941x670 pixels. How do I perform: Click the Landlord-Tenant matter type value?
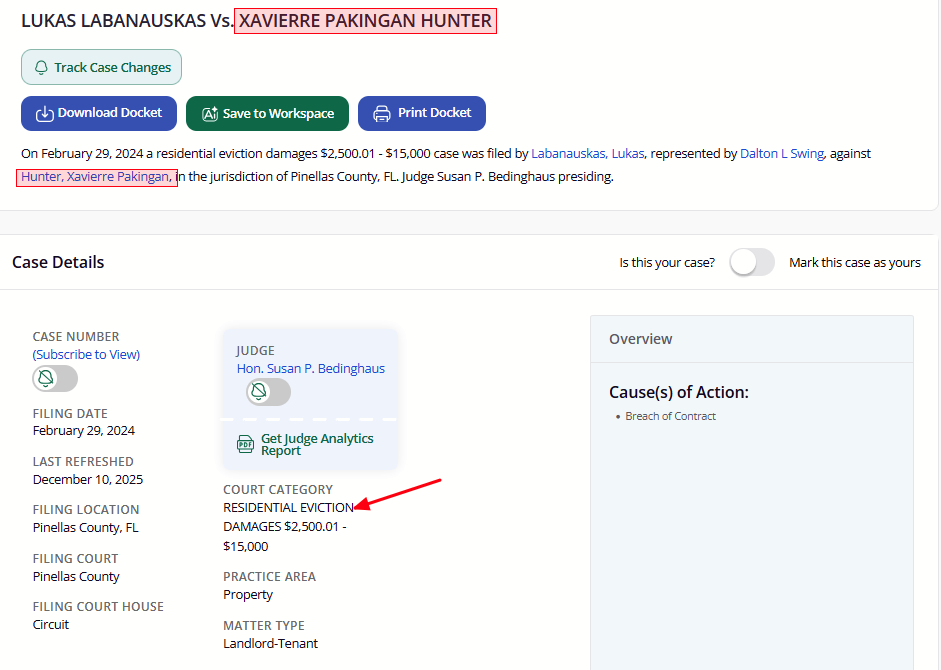(x=270, y=643)
